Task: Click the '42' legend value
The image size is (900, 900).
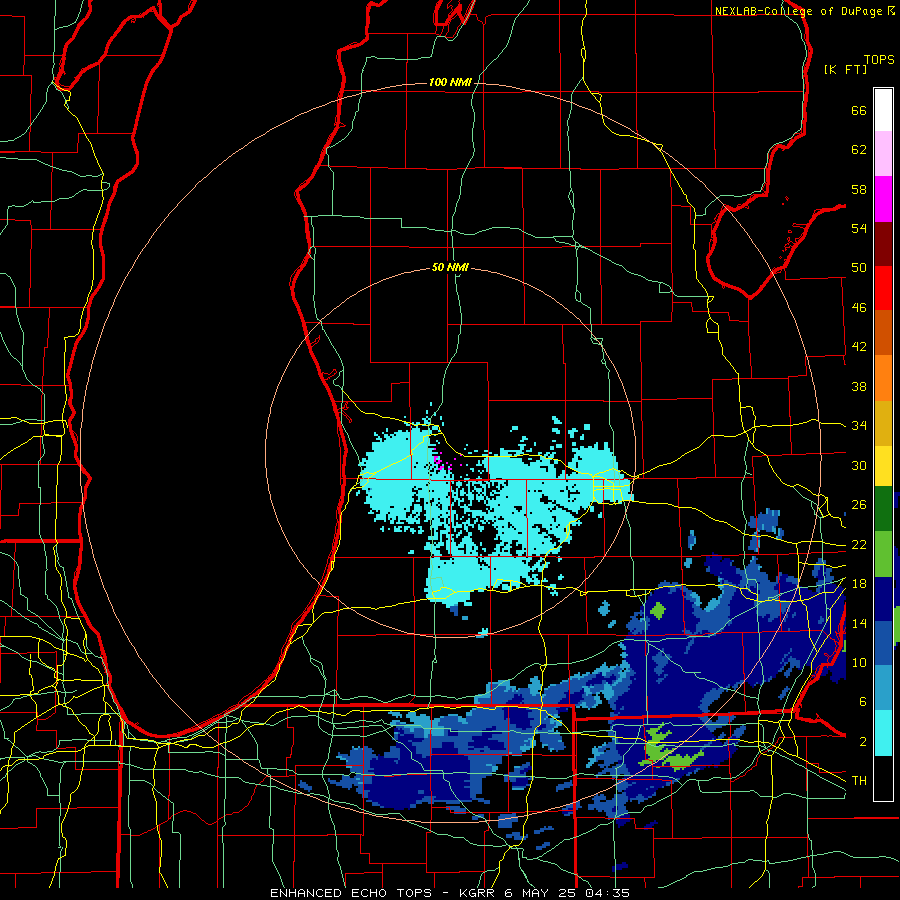Action: coord(859,347)
